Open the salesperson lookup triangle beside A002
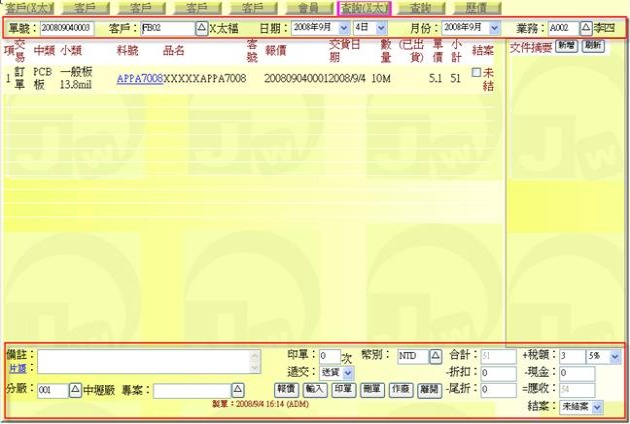 tap(586, 28)
